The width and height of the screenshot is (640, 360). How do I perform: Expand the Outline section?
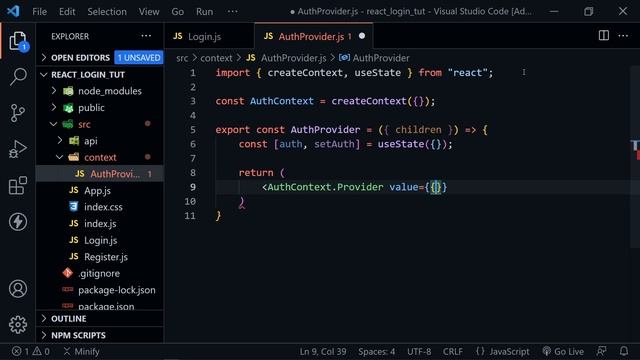click(x=68, y=318)
